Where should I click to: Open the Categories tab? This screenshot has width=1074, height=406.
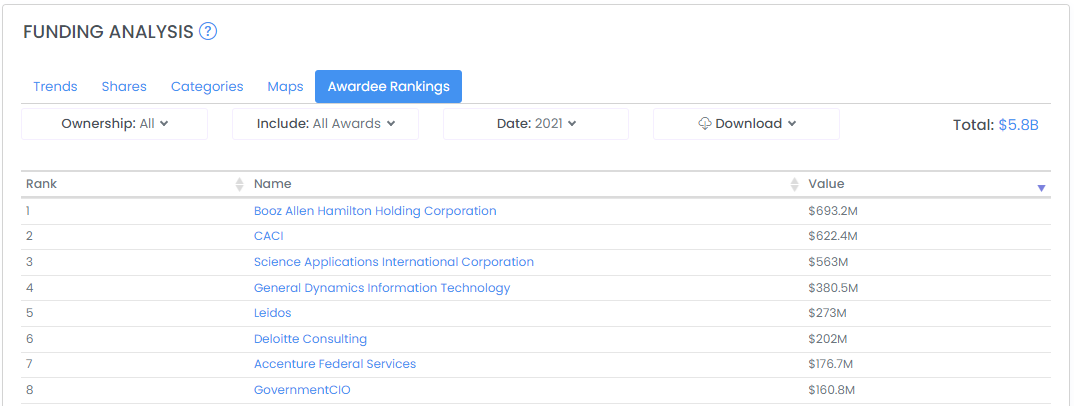[x=207, y=86]
